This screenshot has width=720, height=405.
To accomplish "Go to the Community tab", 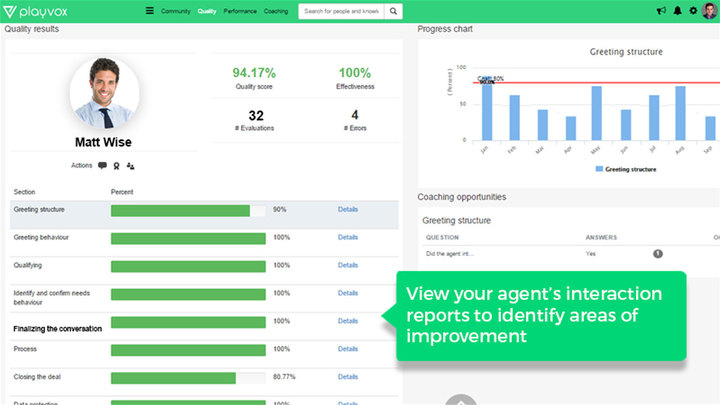I will (175, 11).
